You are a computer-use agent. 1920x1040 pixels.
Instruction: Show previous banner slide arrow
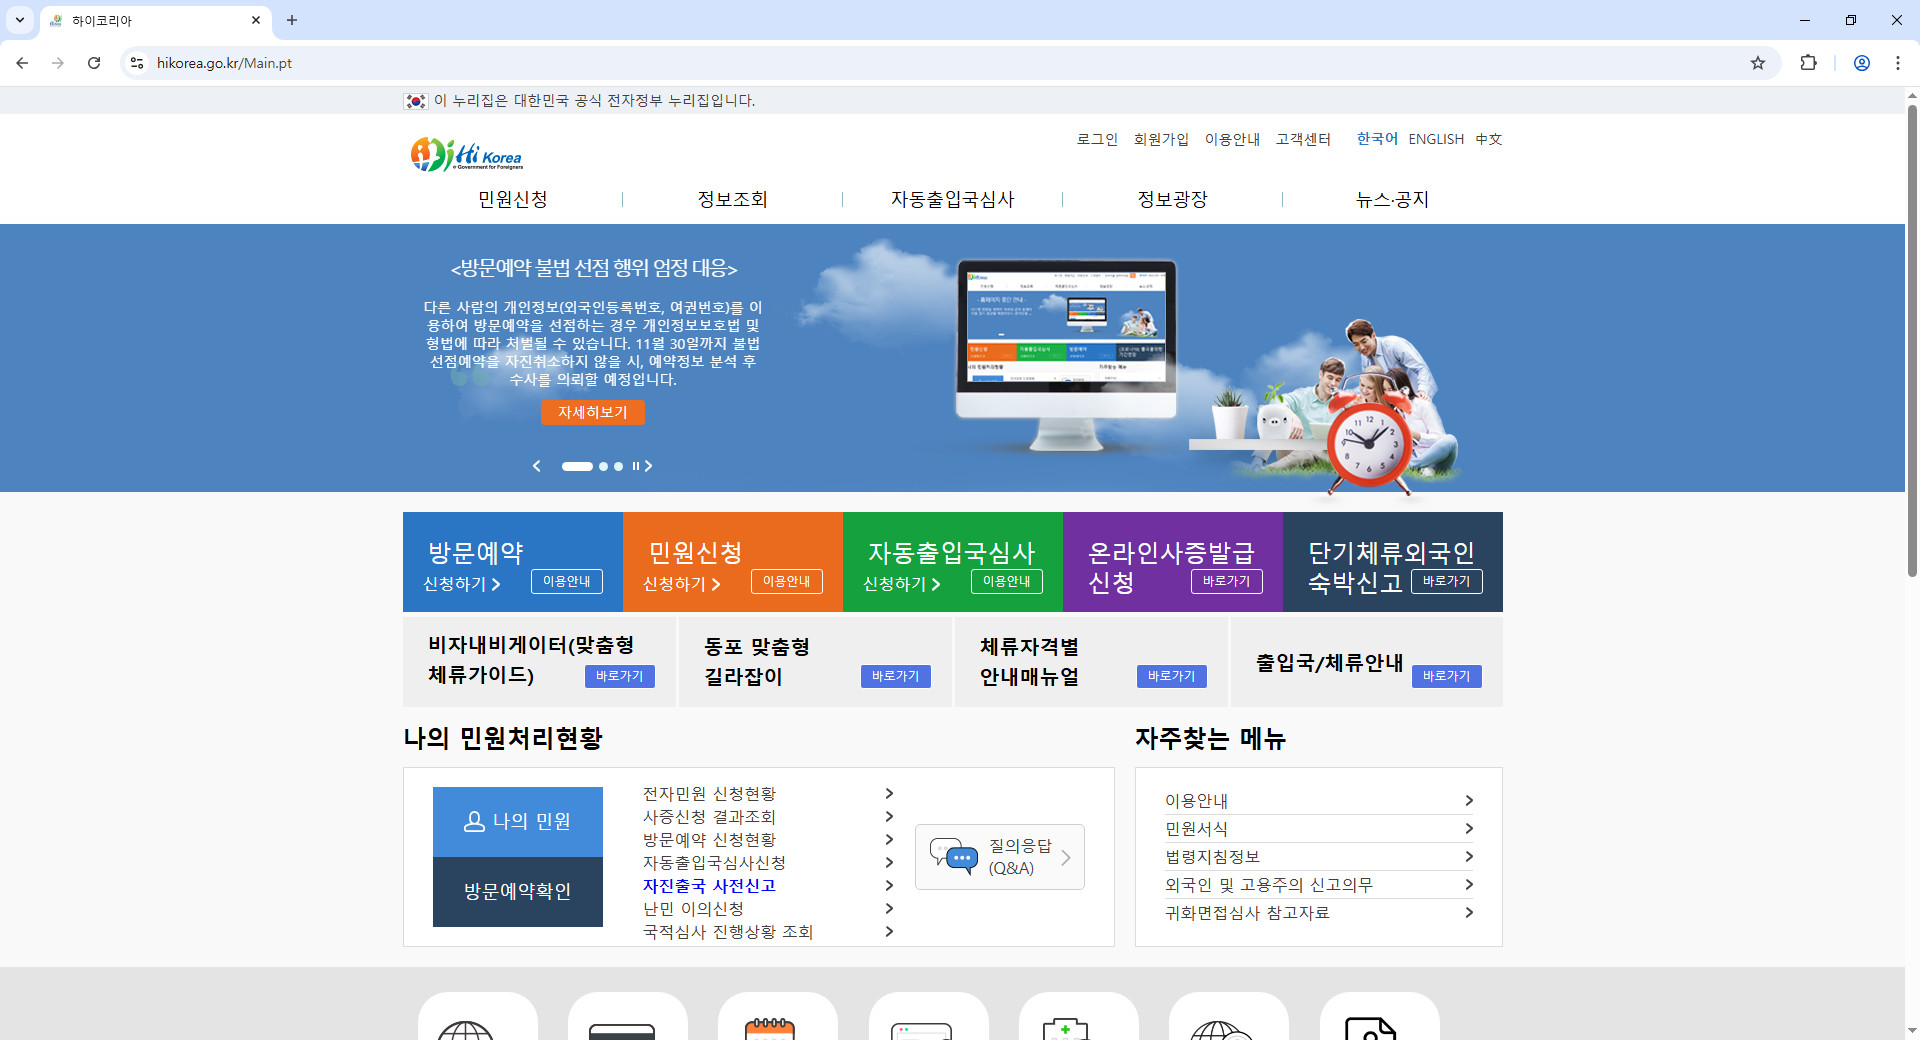(537, 466)
